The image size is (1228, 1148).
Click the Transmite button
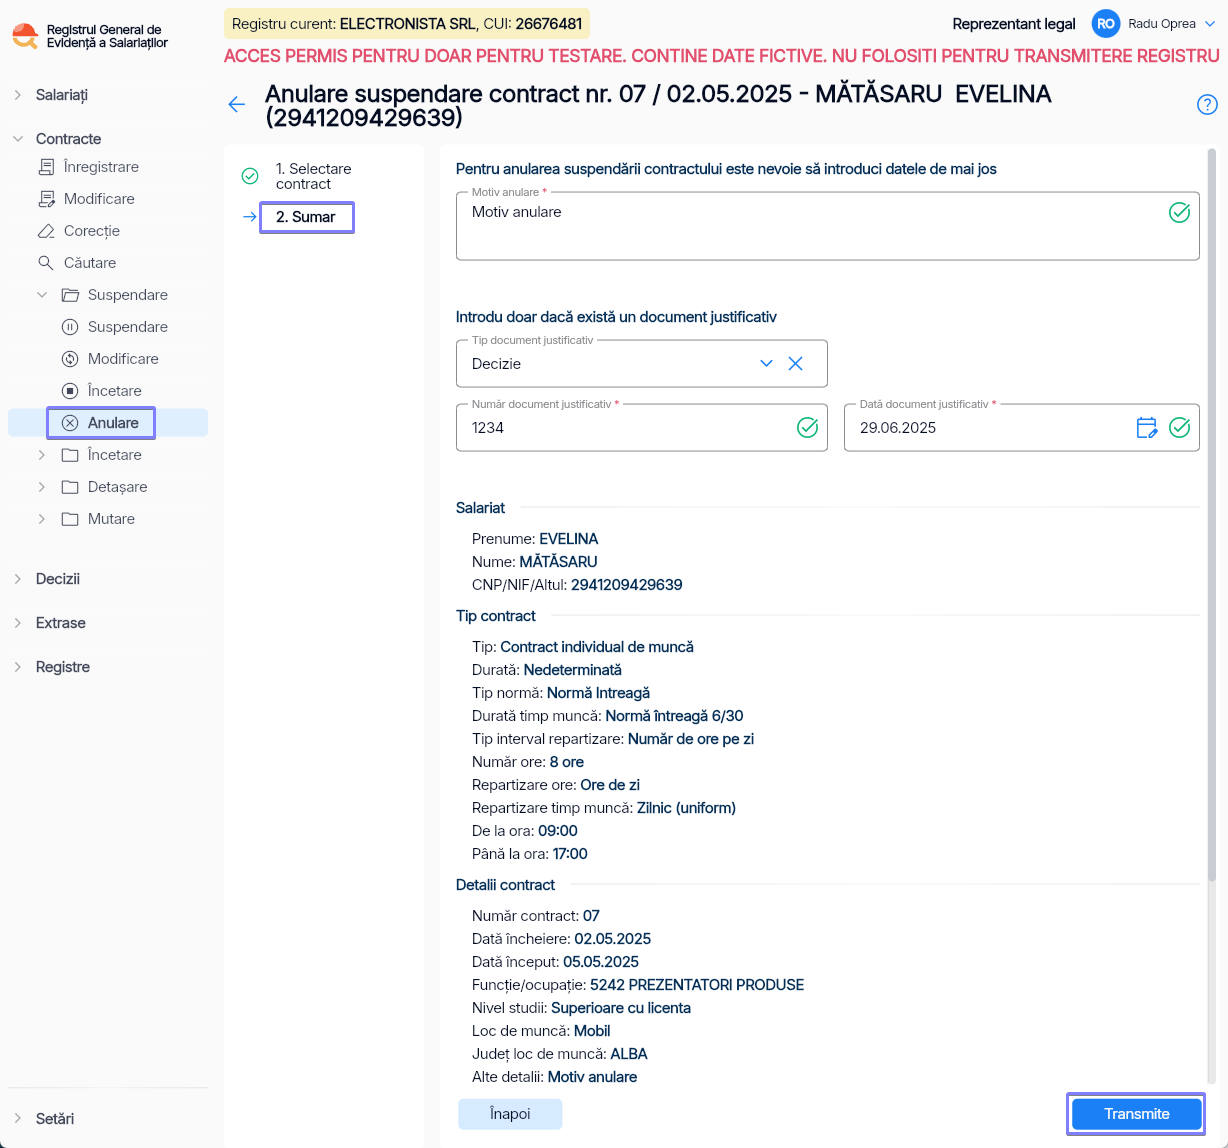tap(1136, 1114)
